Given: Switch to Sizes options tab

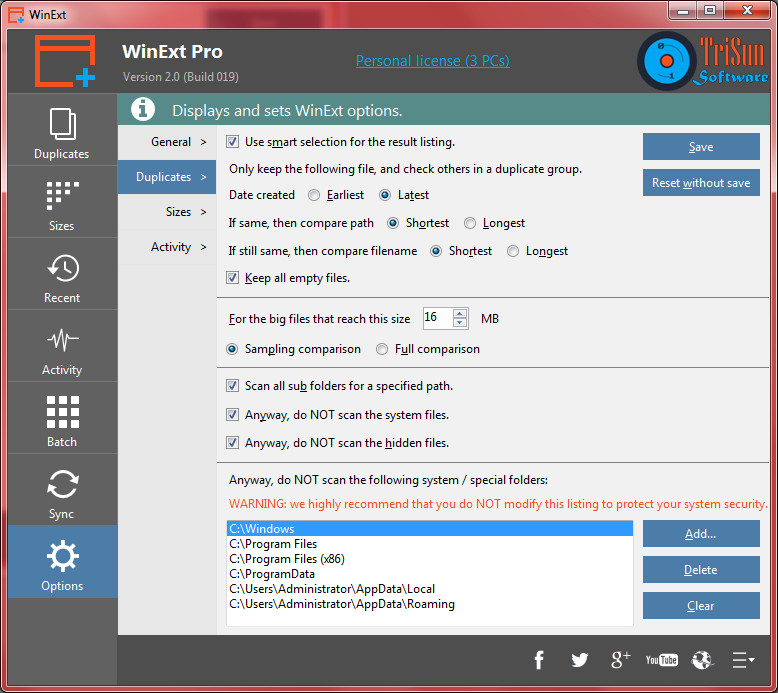Looking at the screenshot, I should click(x=167, y=212).
